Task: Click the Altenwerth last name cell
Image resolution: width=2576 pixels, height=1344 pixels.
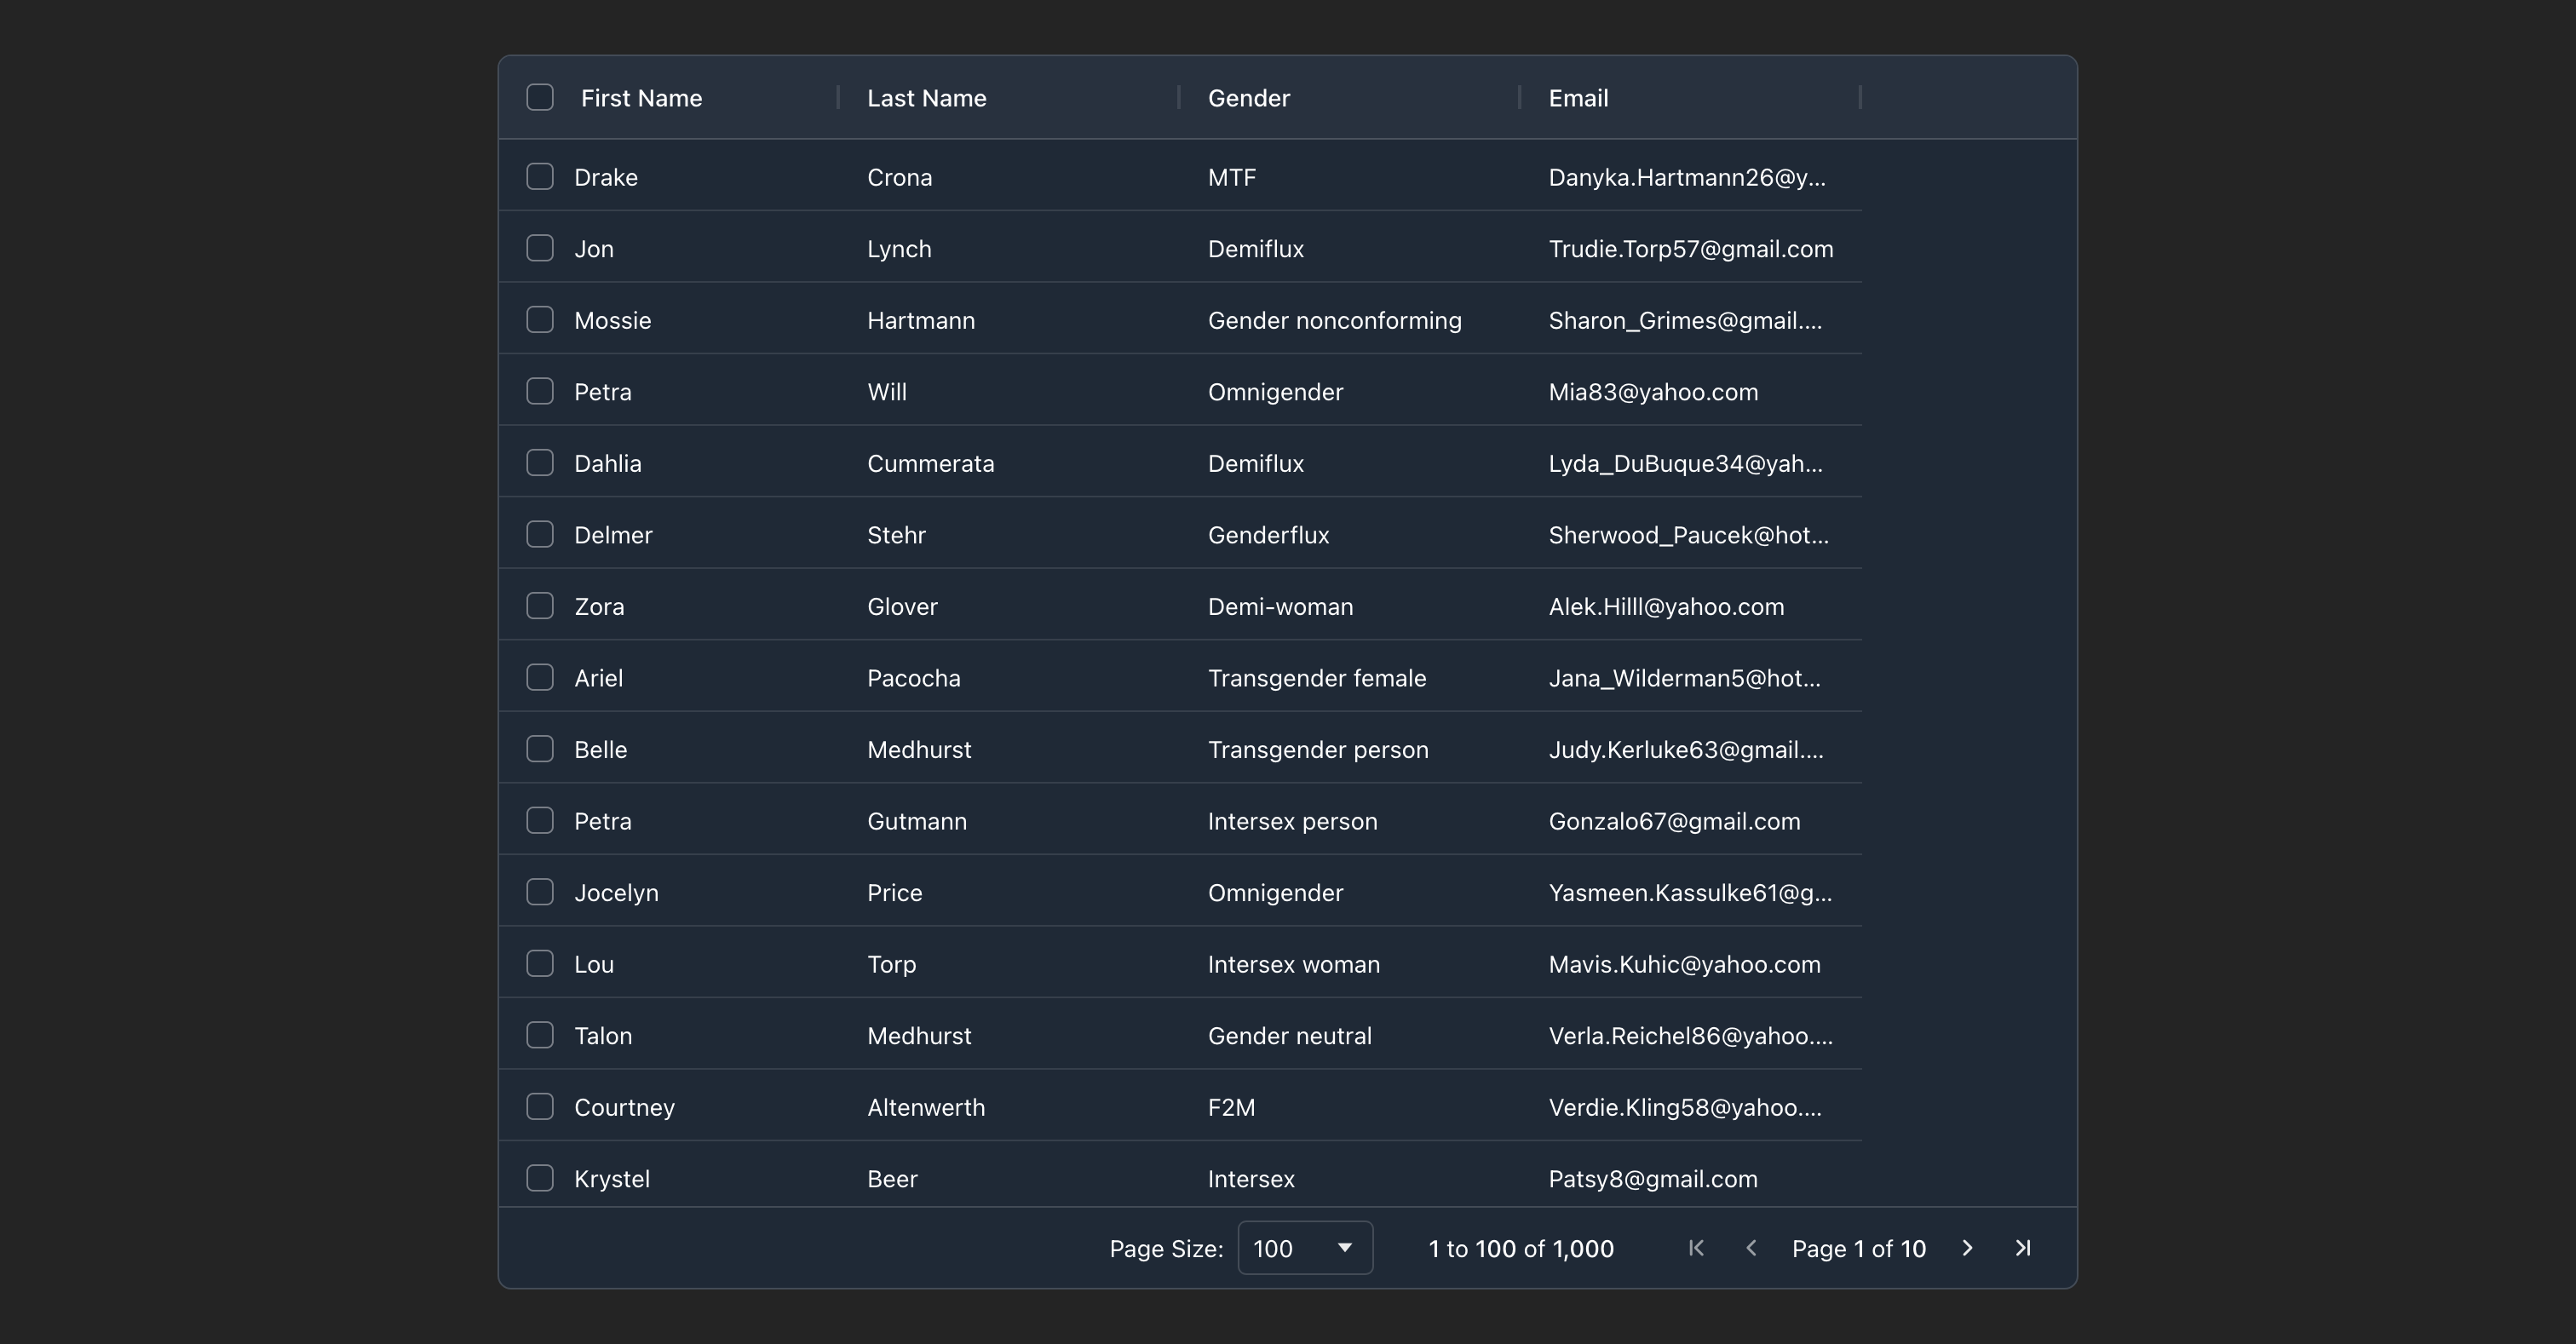Action: (925, 1107)
